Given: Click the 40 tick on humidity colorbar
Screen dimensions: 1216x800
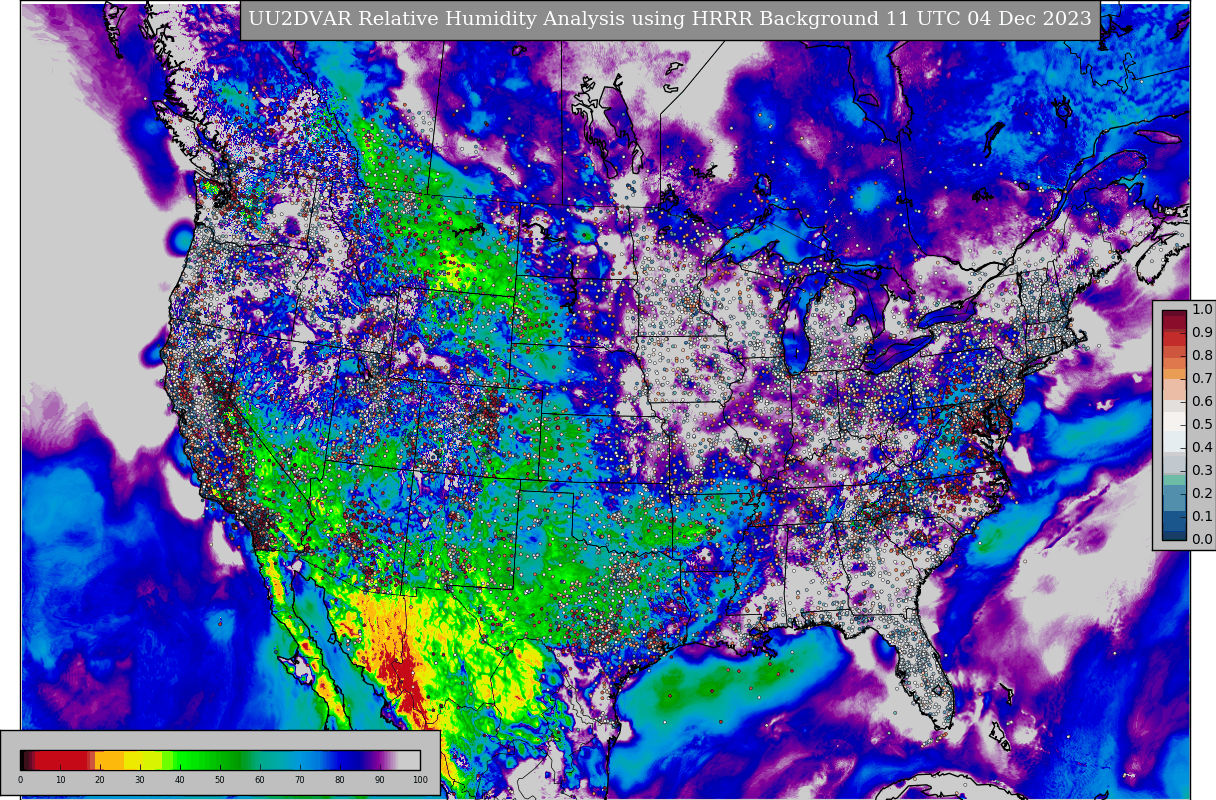Looking at the screenshot, I should tap(180, 780).
